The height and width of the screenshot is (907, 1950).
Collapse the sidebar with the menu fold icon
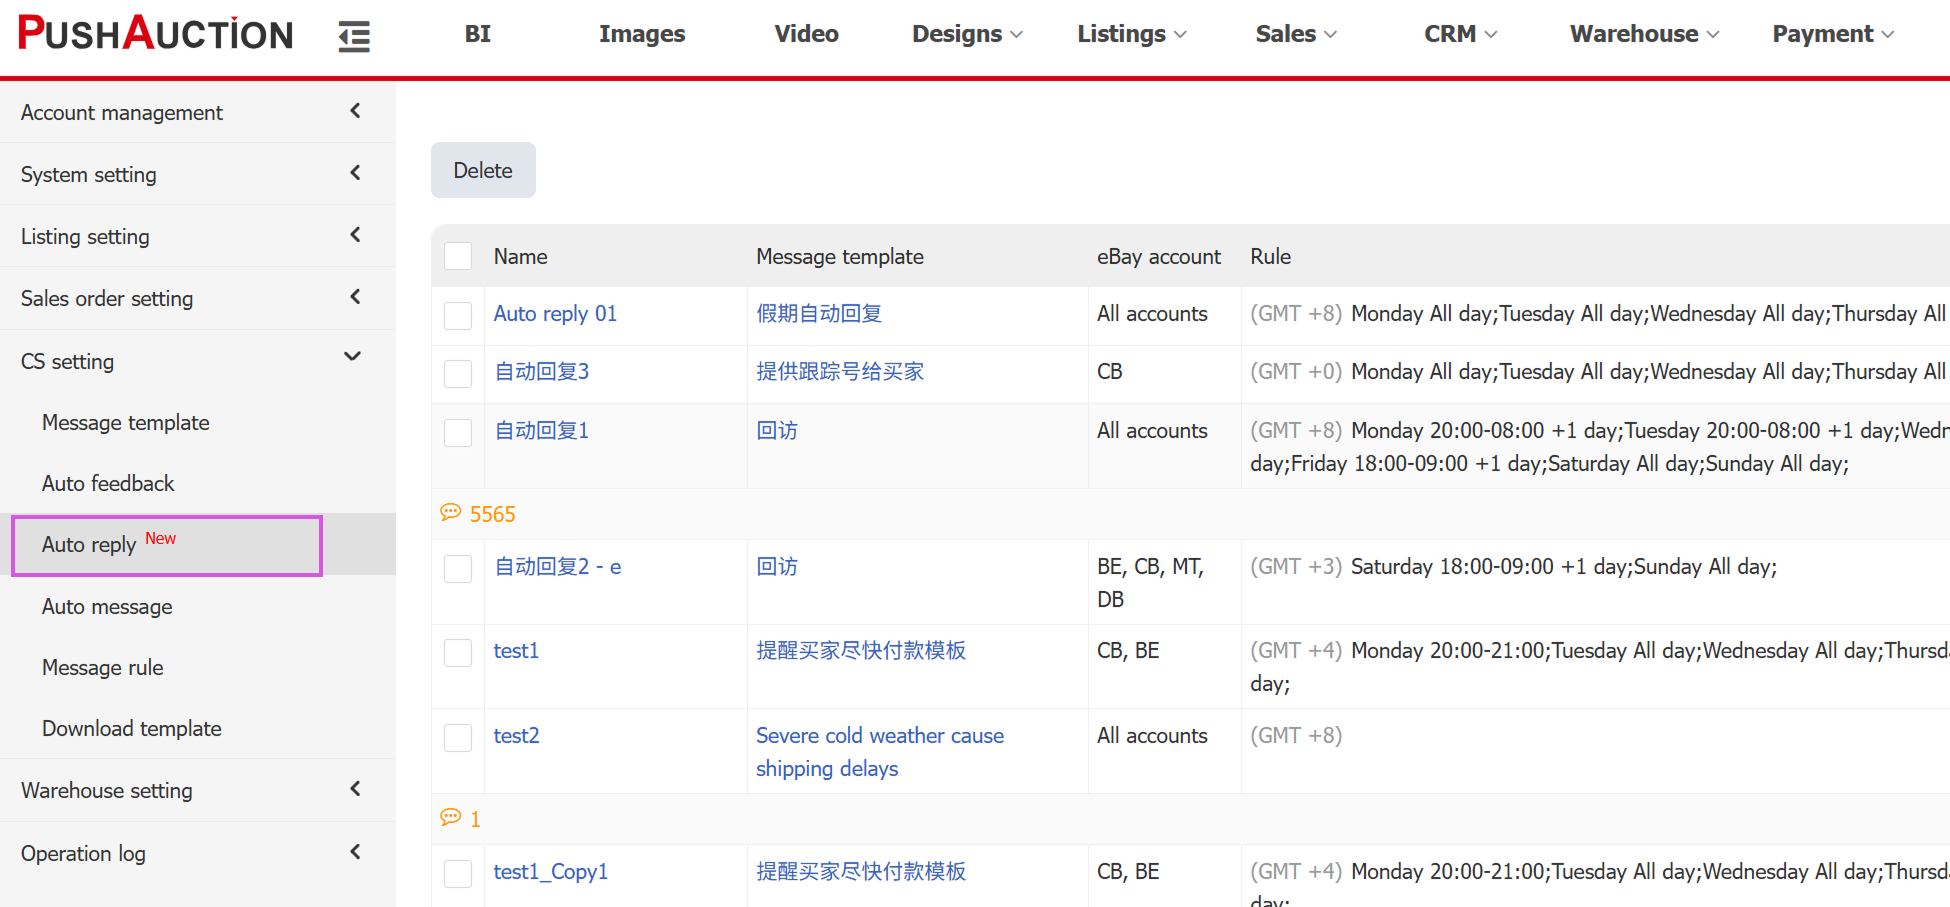click(x=354, y=37)
